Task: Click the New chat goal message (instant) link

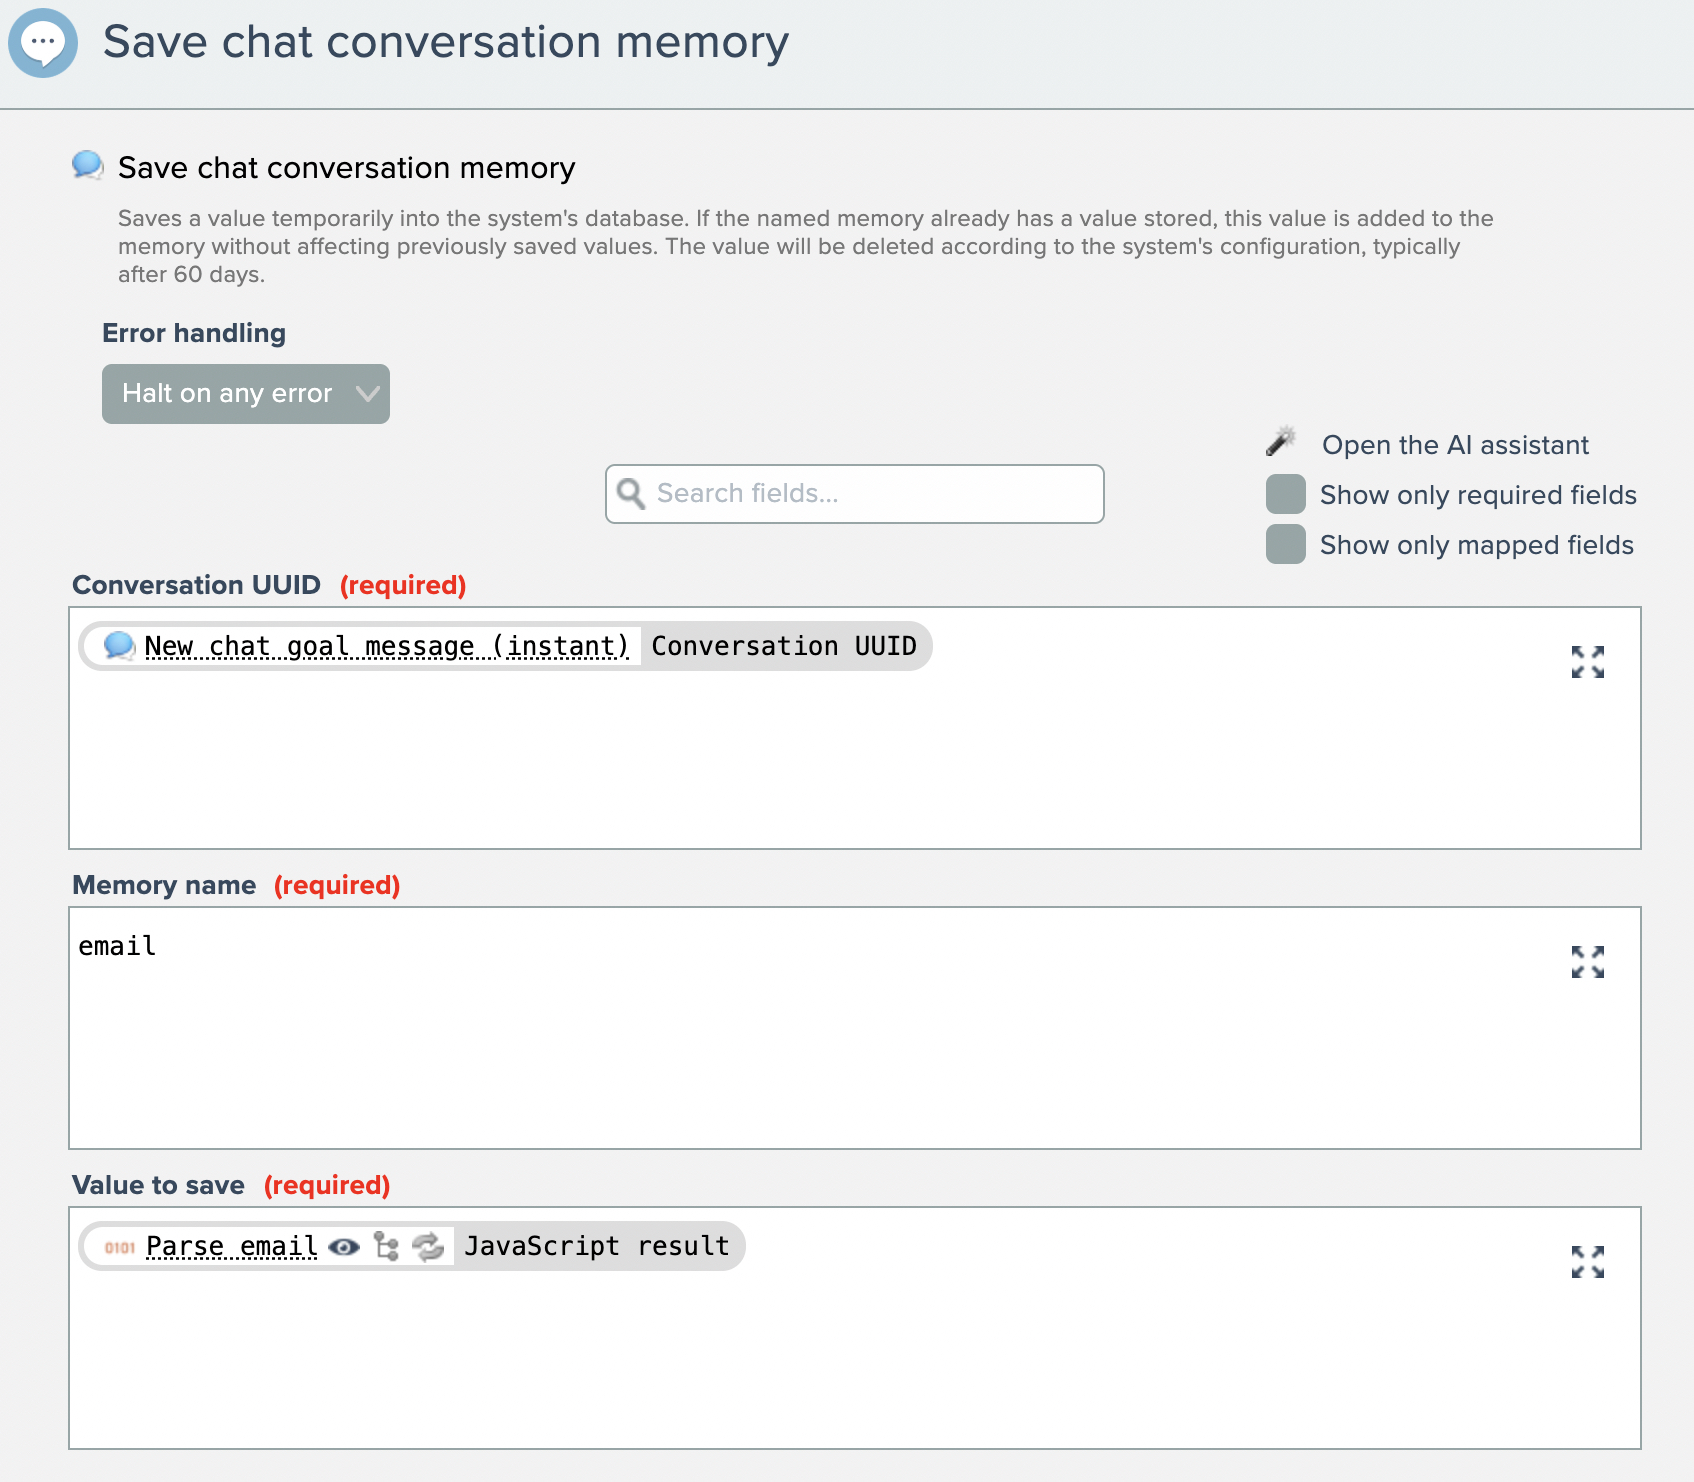Action: (x=386, y=646)
